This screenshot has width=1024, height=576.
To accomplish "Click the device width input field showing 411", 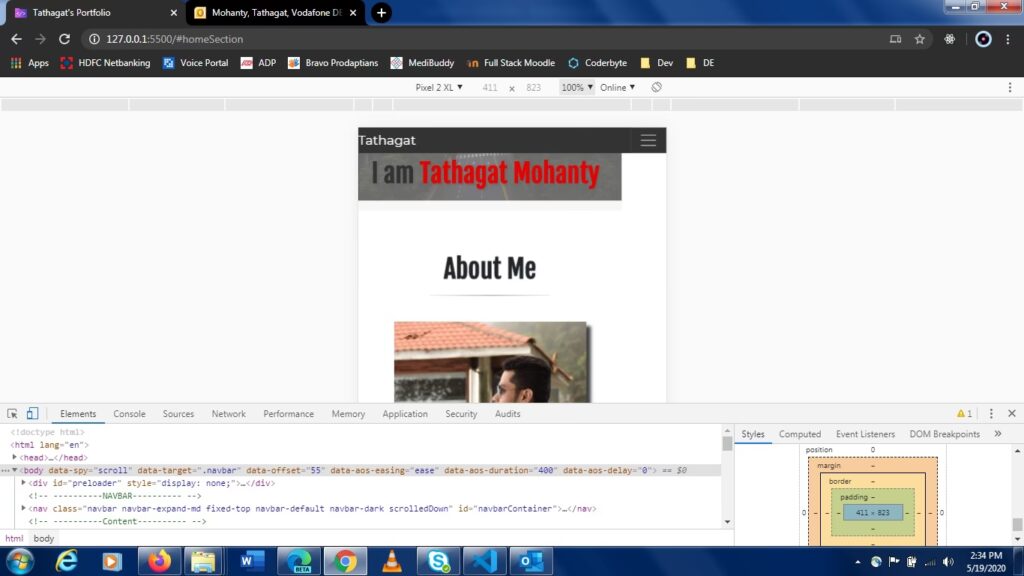I will click(490, 88).
